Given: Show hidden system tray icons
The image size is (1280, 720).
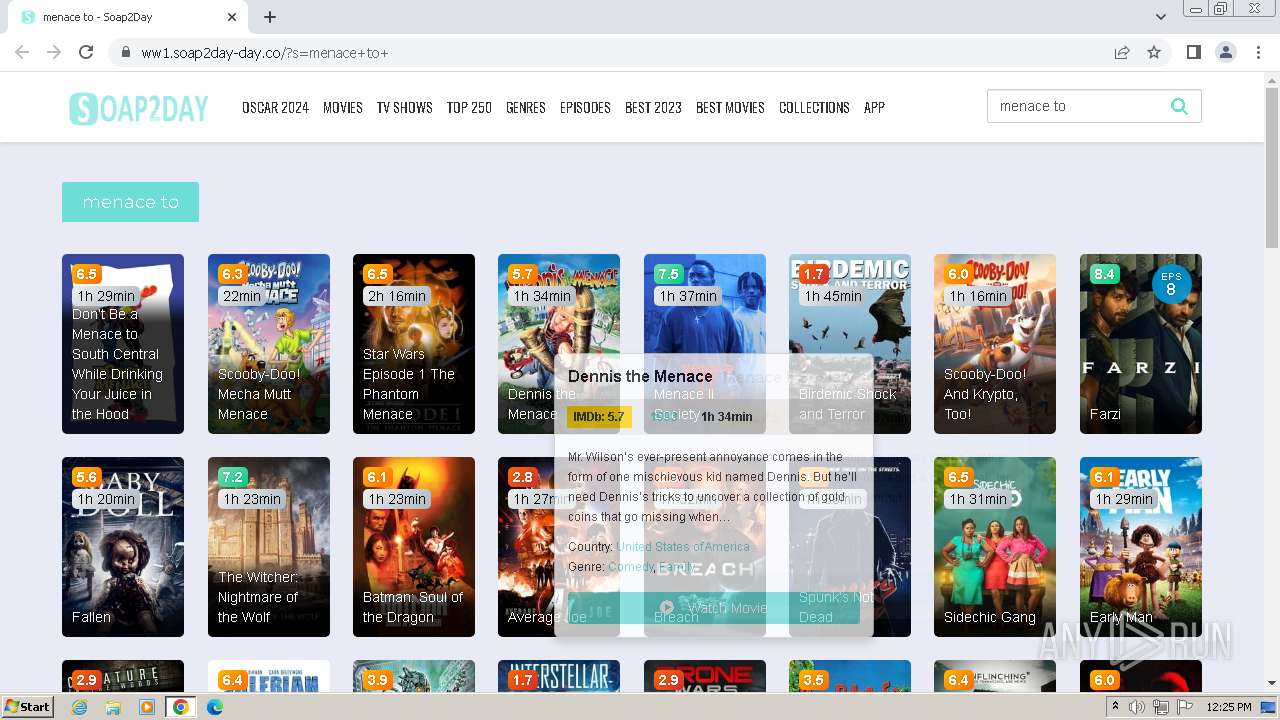Looking at the screenshot, I should [1115, 707].
